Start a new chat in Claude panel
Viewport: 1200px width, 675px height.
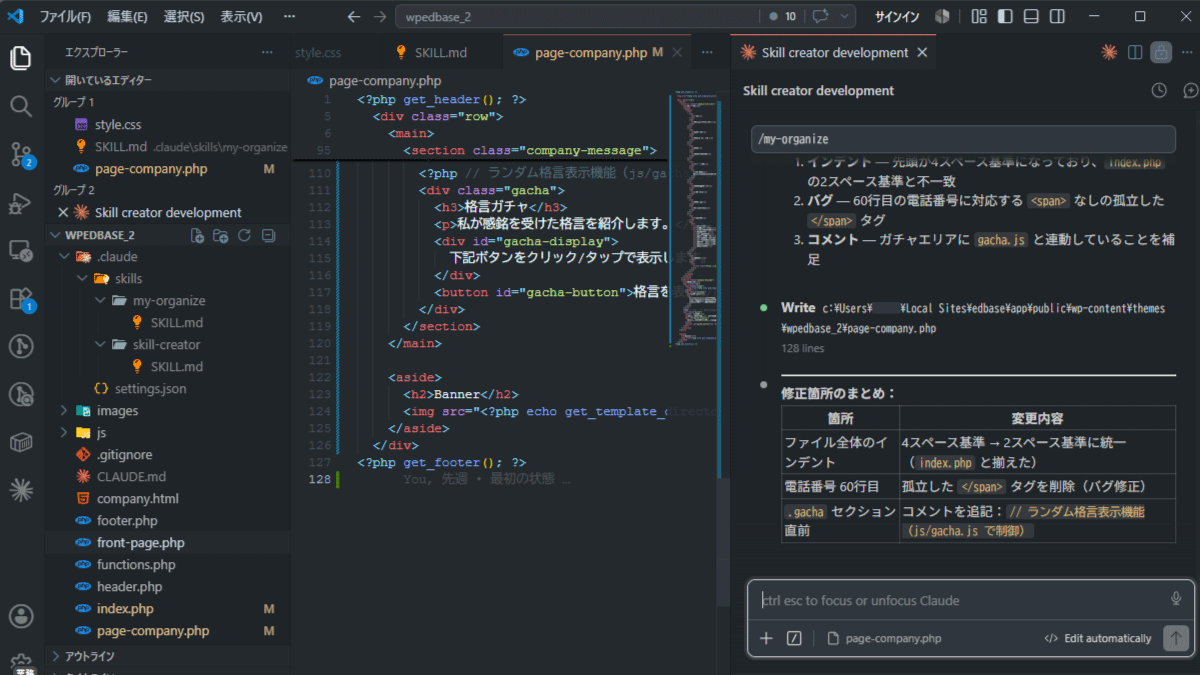click(x=1190, y=90)
